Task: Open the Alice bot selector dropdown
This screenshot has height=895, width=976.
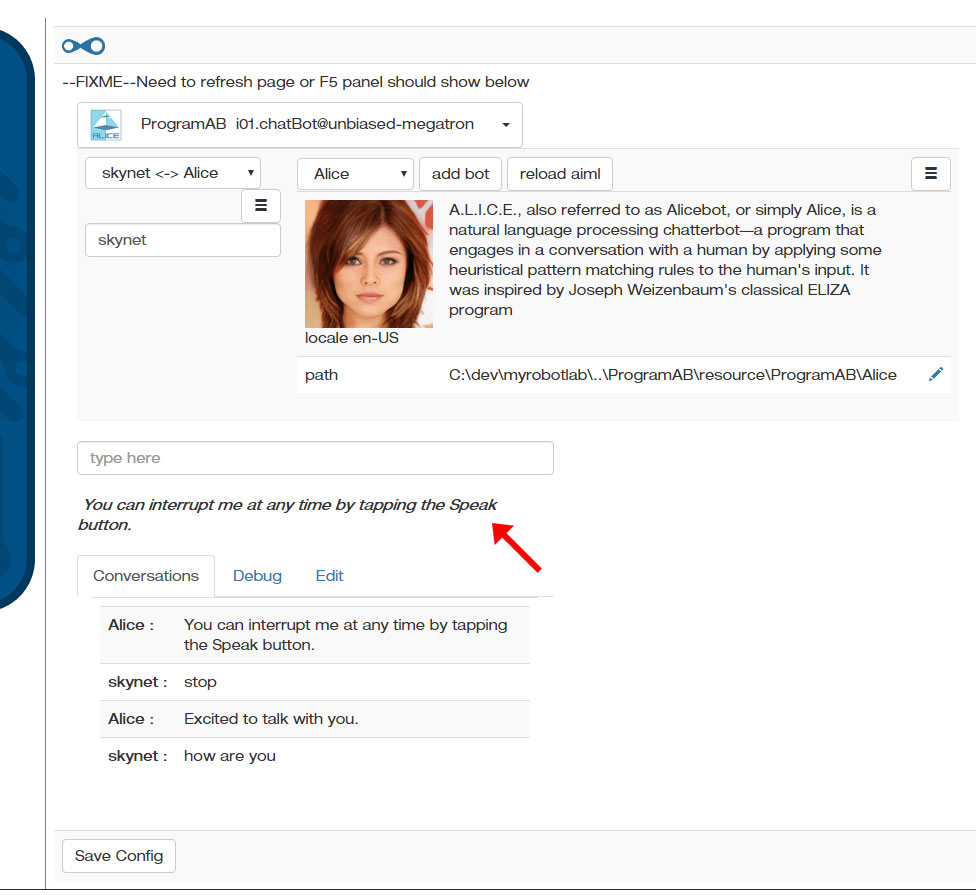Action: pos(355,174)
